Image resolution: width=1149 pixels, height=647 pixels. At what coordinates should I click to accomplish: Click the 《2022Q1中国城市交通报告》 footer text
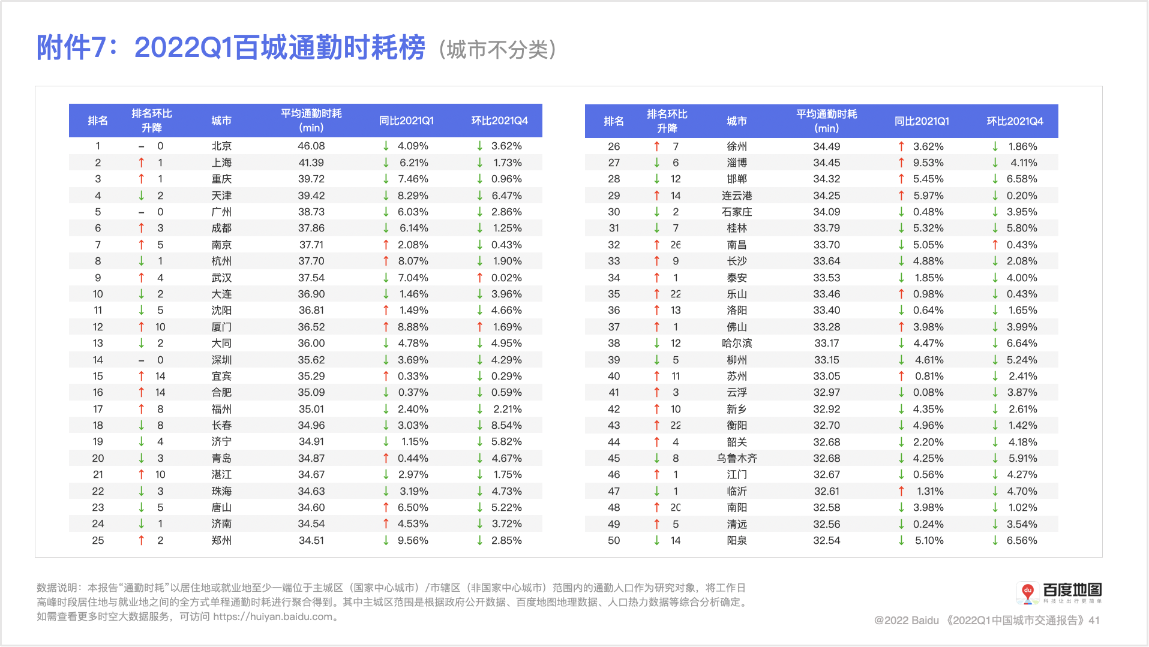pyautogui.click(x=1016, y=620)
